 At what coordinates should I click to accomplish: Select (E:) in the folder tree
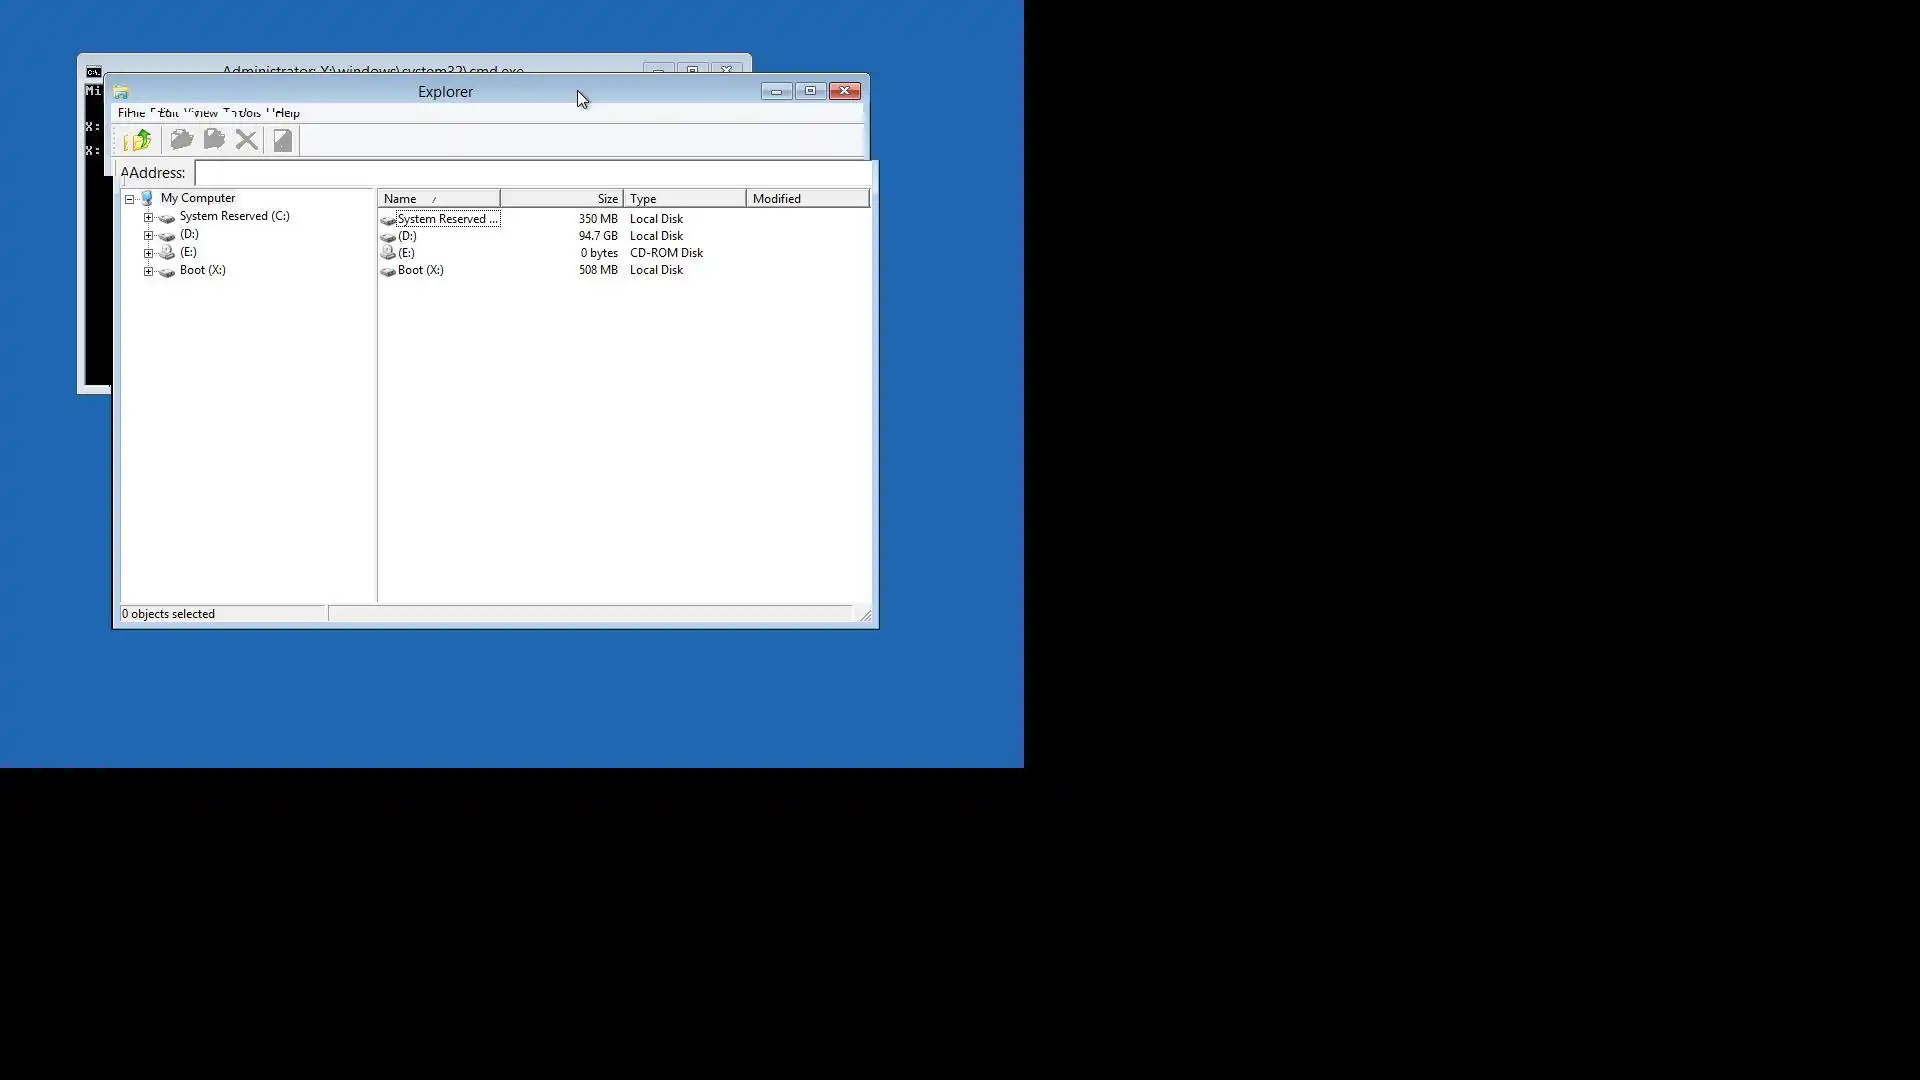188,252
